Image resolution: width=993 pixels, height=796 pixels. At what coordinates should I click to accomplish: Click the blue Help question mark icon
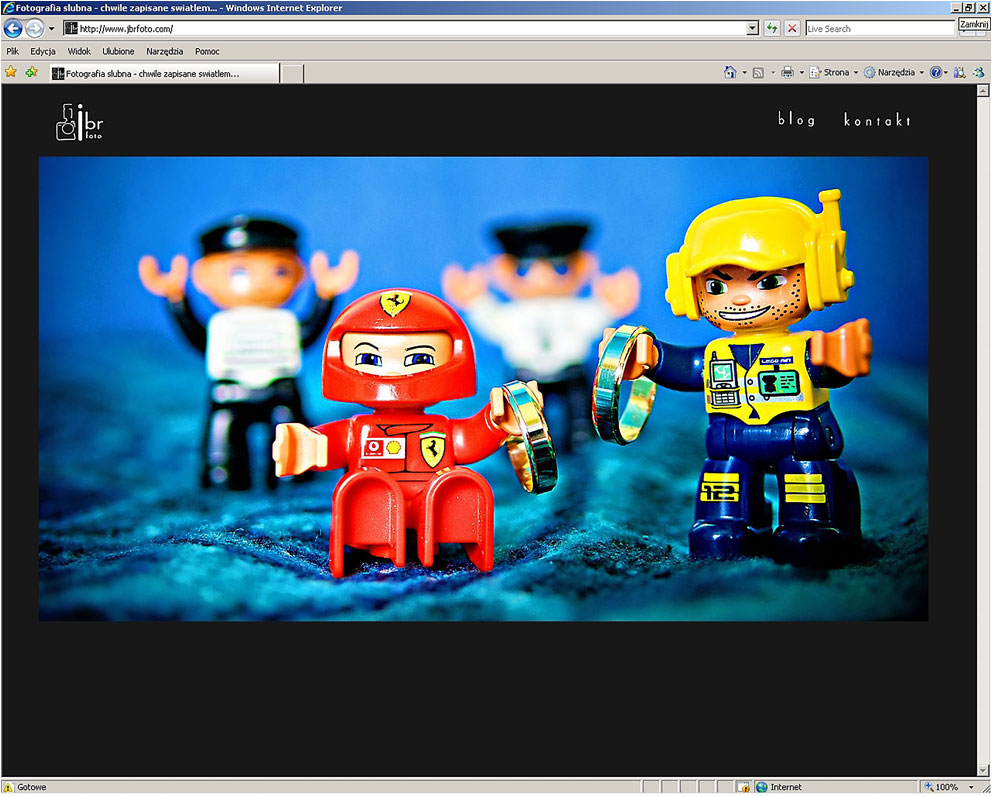935,72
